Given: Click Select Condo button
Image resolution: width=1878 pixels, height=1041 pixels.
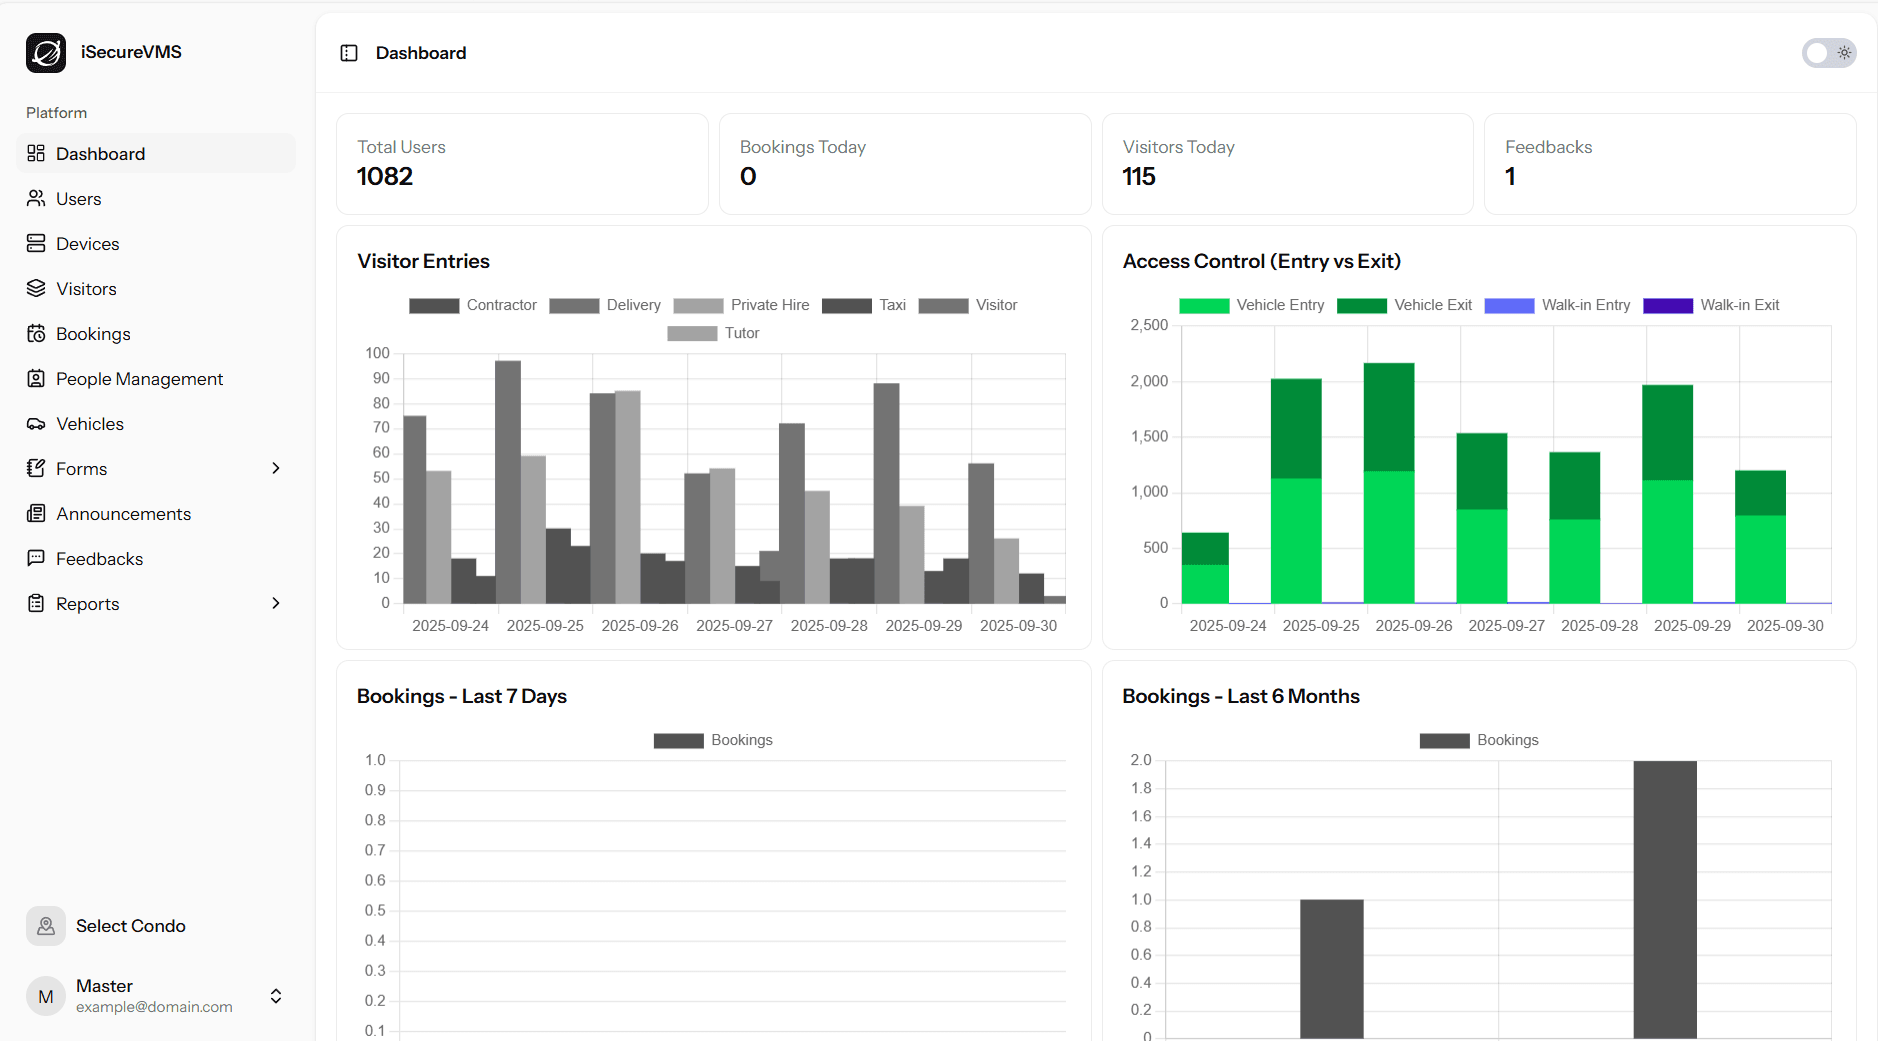Looking at the screenshot, I should pos(130,926).
